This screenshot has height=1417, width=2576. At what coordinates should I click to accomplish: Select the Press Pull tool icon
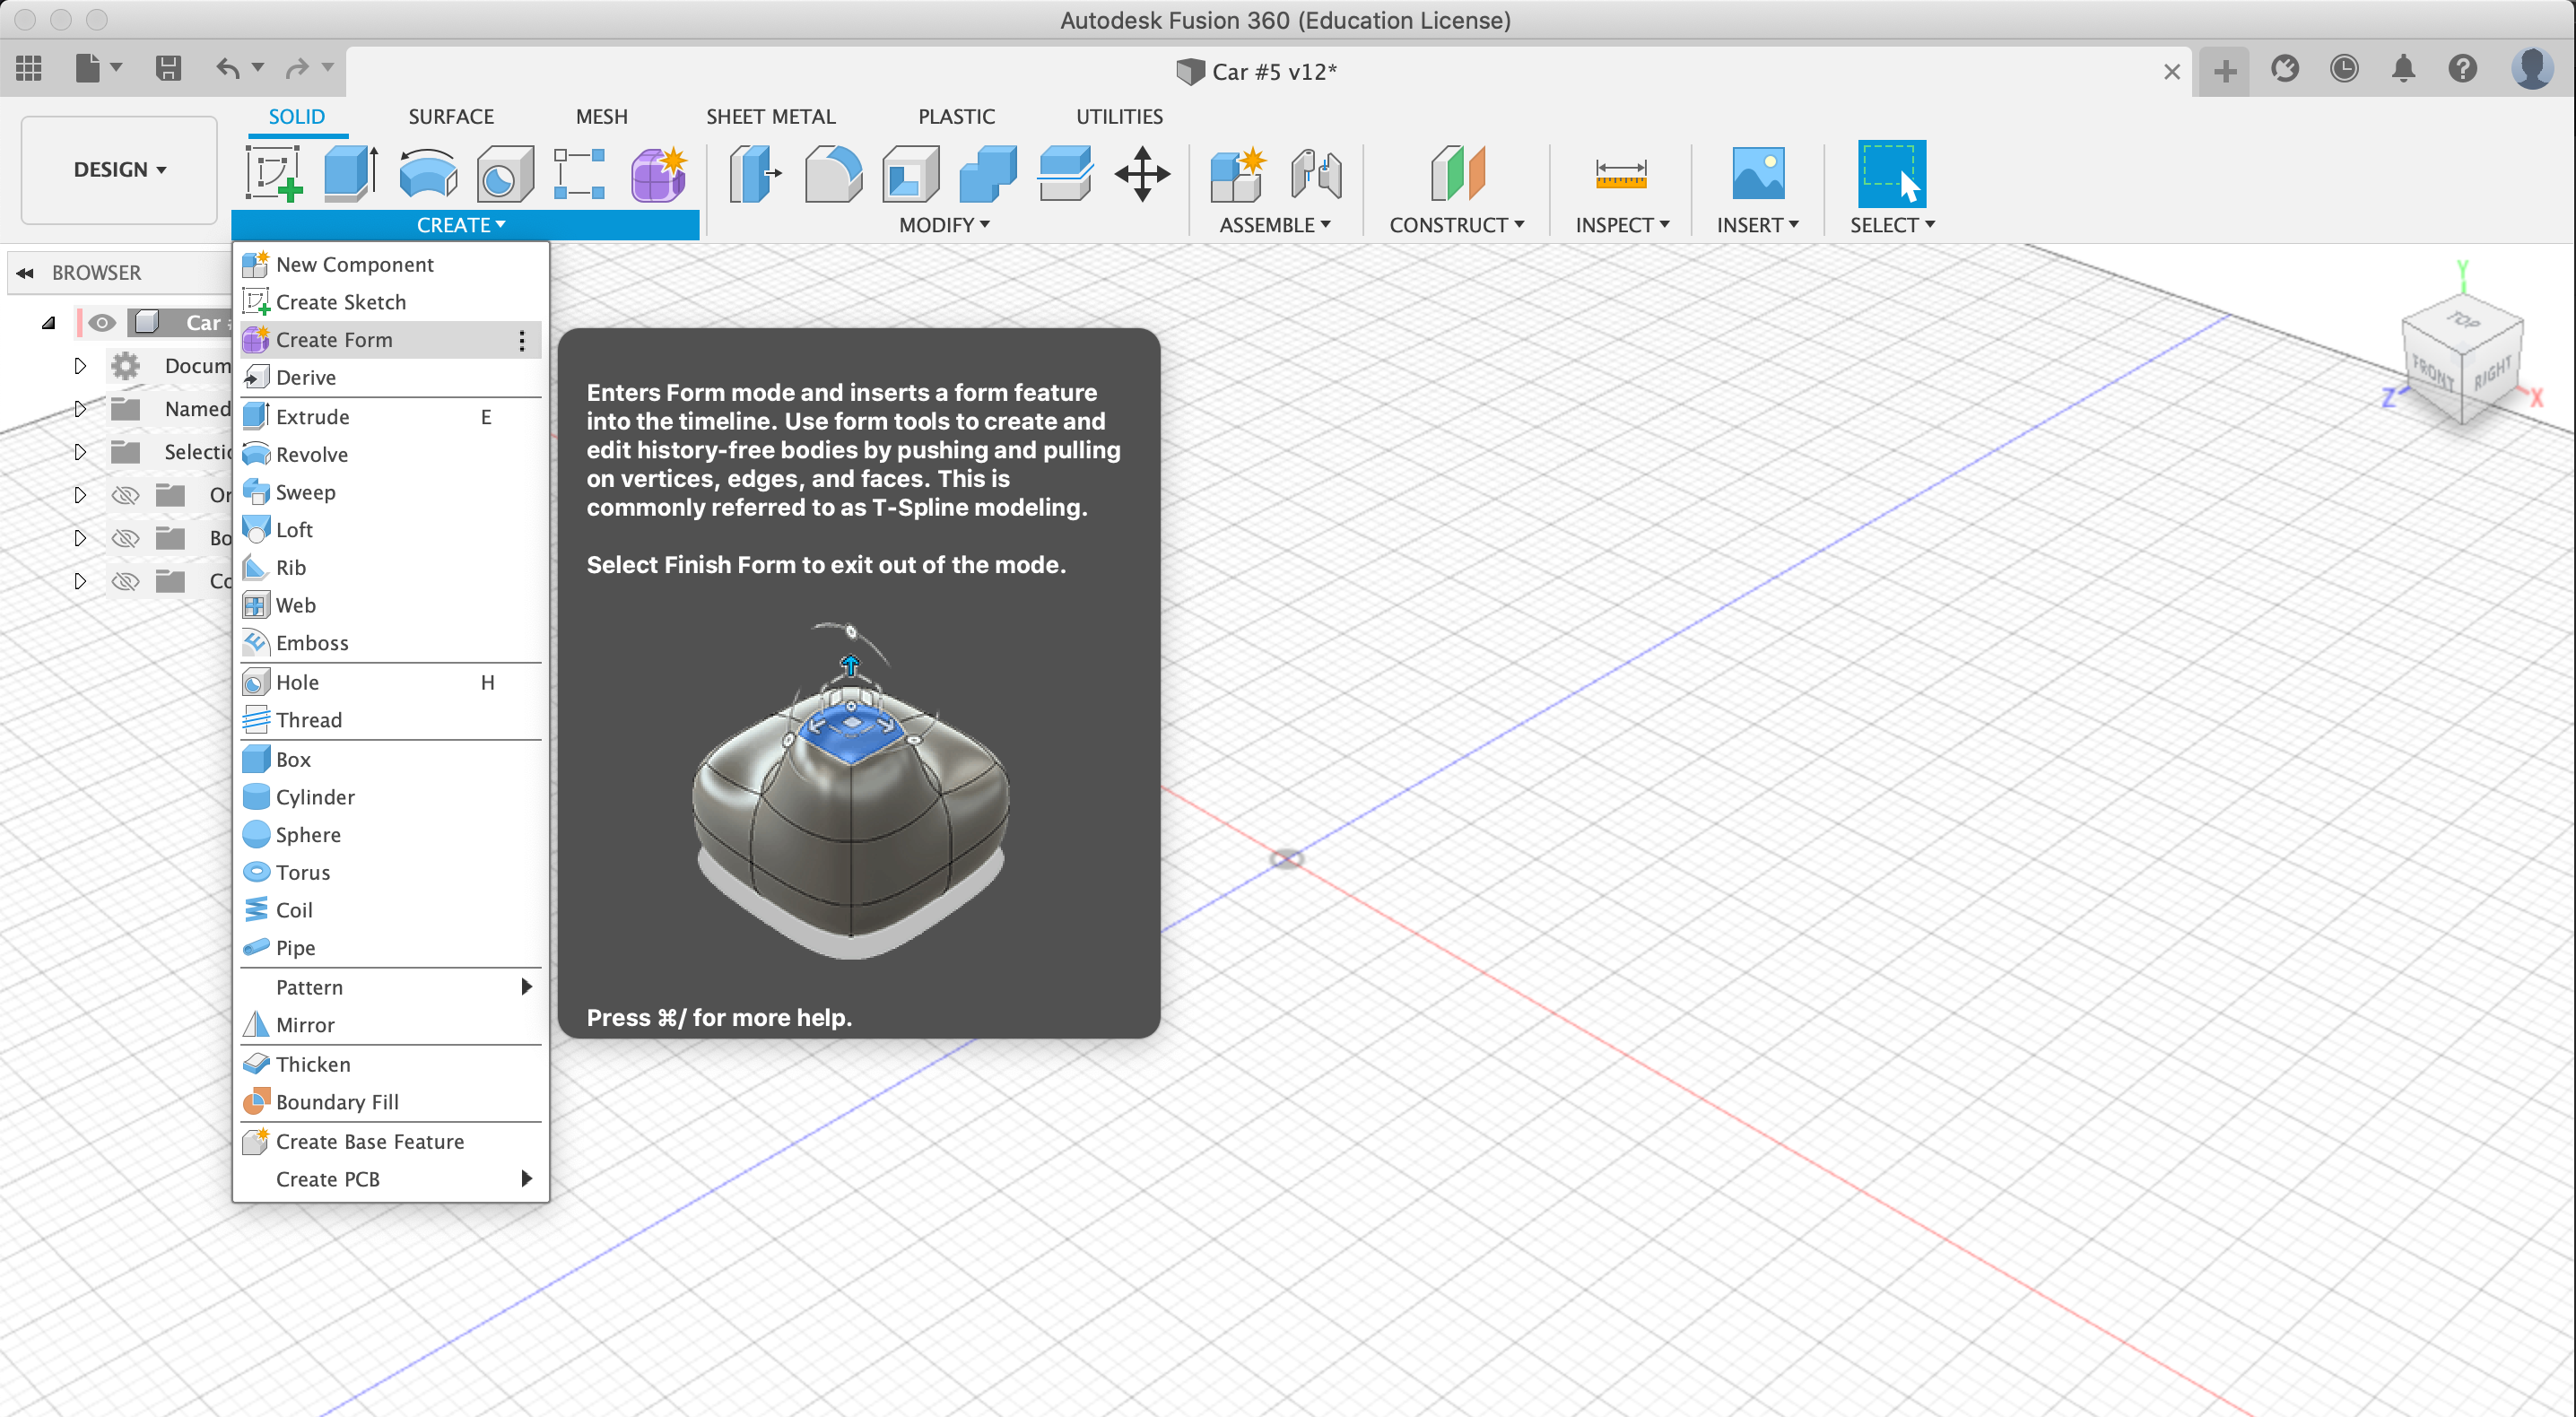[x=754, y=174]
